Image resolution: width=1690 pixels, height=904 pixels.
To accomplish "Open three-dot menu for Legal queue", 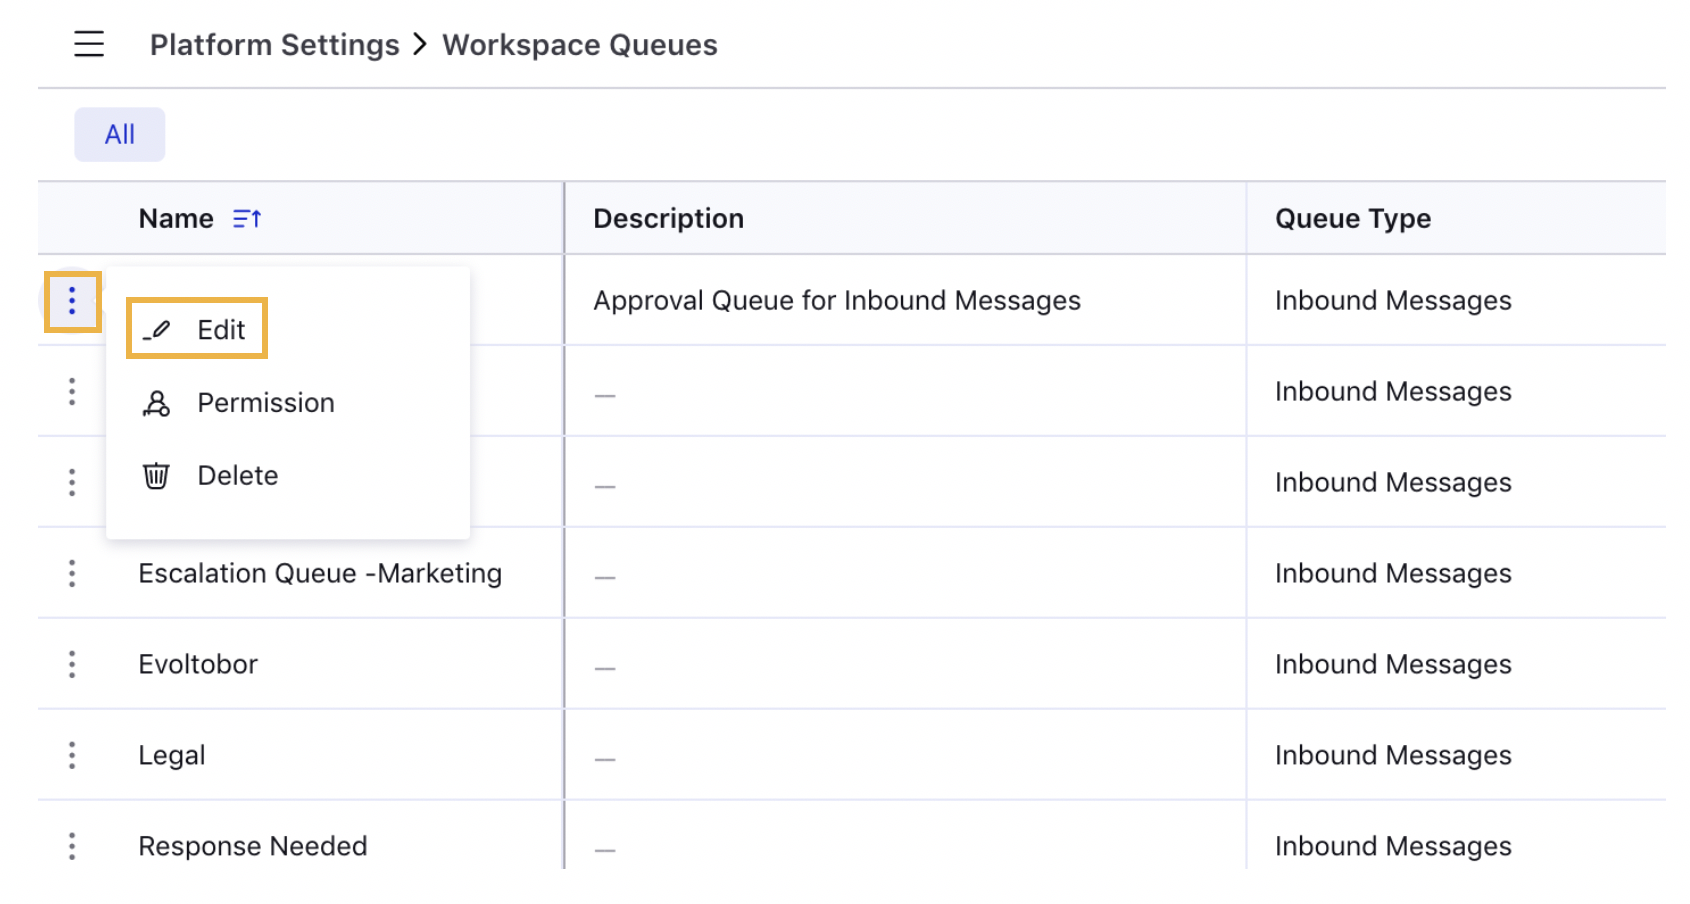I will tap(72, 756).
